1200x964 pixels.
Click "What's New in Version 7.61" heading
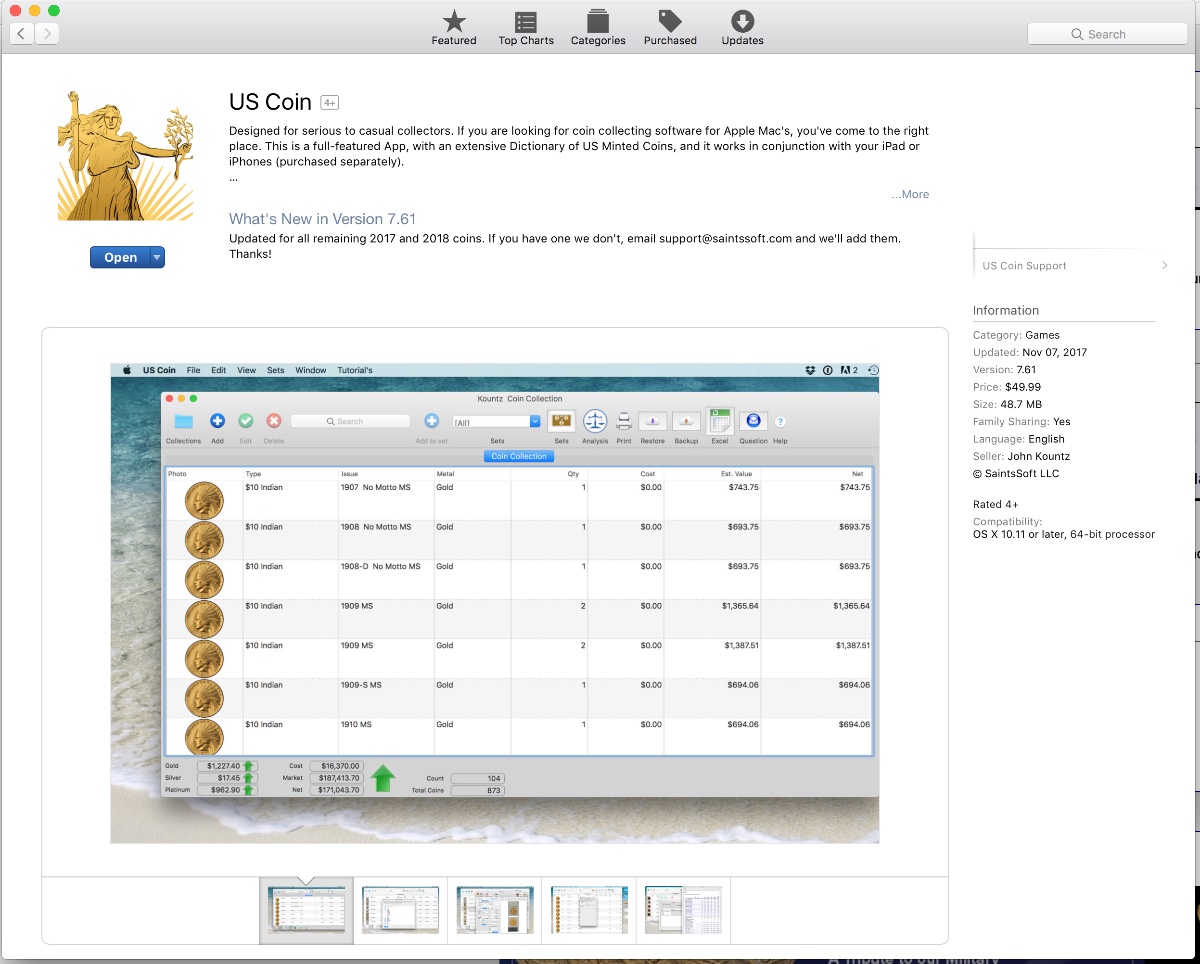point(322,219)
